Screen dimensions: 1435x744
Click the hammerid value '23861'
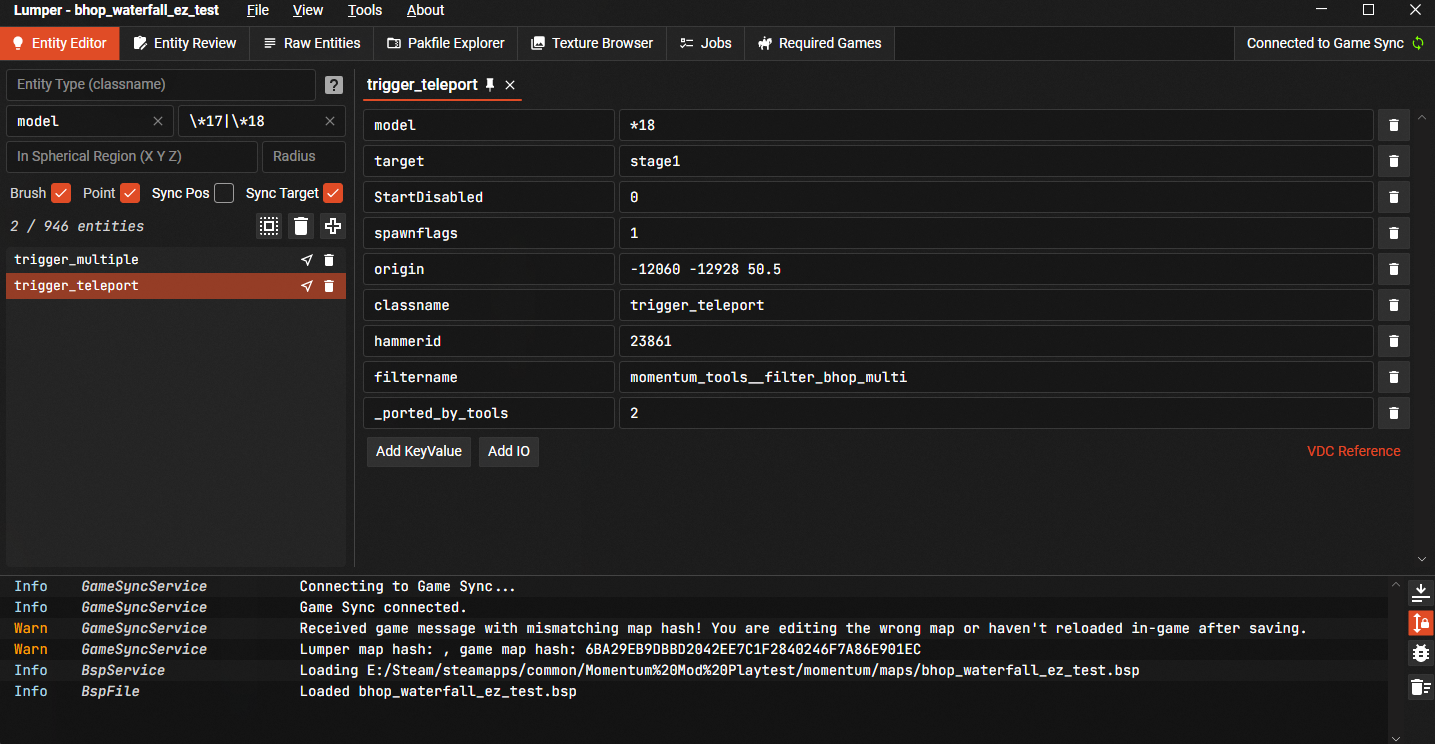click(996, 341)
